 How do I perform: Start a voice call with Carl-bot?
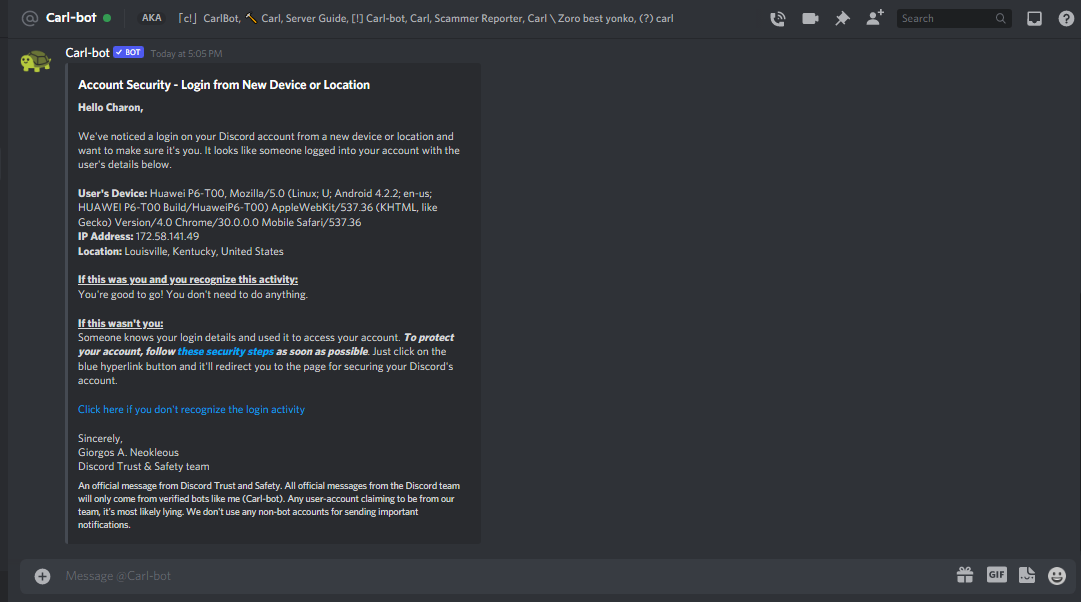[x=778, y=18]
